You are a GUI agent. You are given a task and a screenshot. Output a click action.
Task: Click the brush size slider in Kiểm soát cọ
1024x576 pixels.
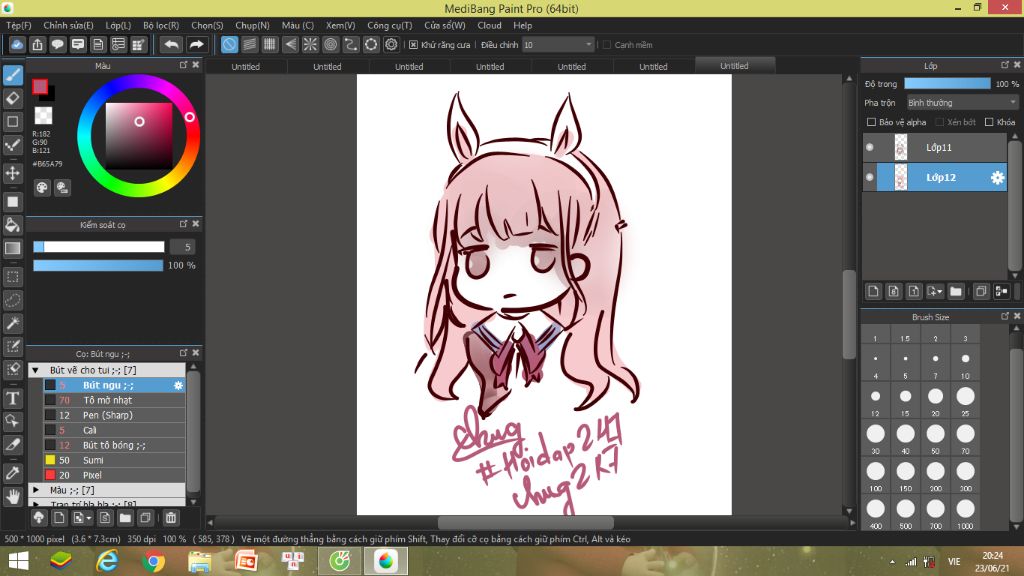click(99, 247)
